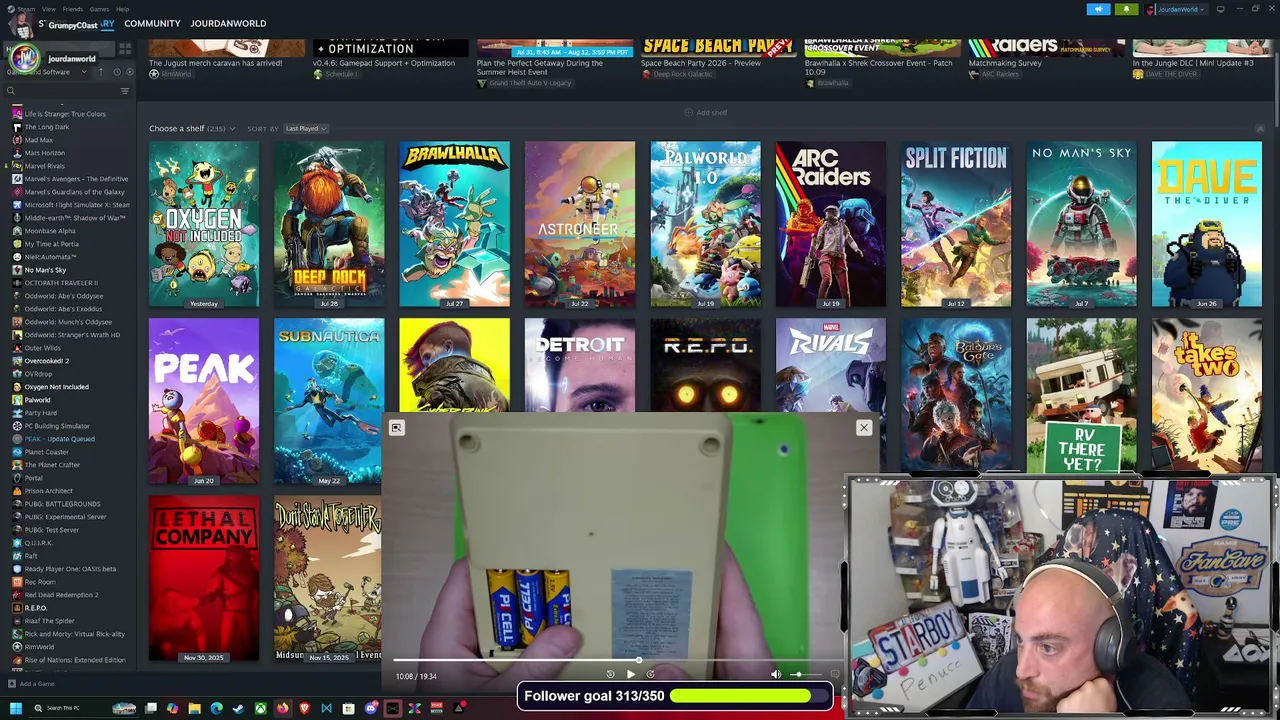Open the Brawlhalla game cover
This screenshot has width=1280, height=720.
click(x=454, y=224)
